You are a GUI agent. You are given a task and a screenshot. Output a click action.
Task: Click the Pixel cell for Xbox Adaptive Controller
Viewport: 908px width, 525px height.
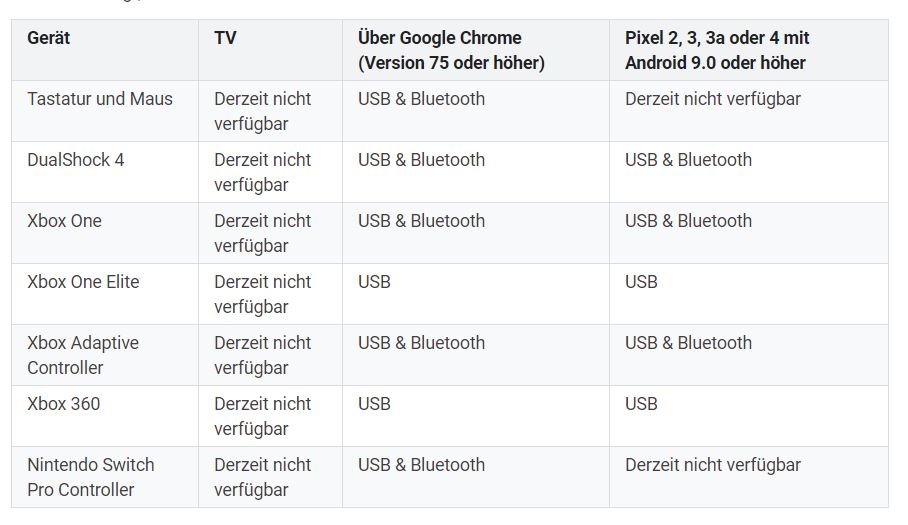tap(688, 343)
